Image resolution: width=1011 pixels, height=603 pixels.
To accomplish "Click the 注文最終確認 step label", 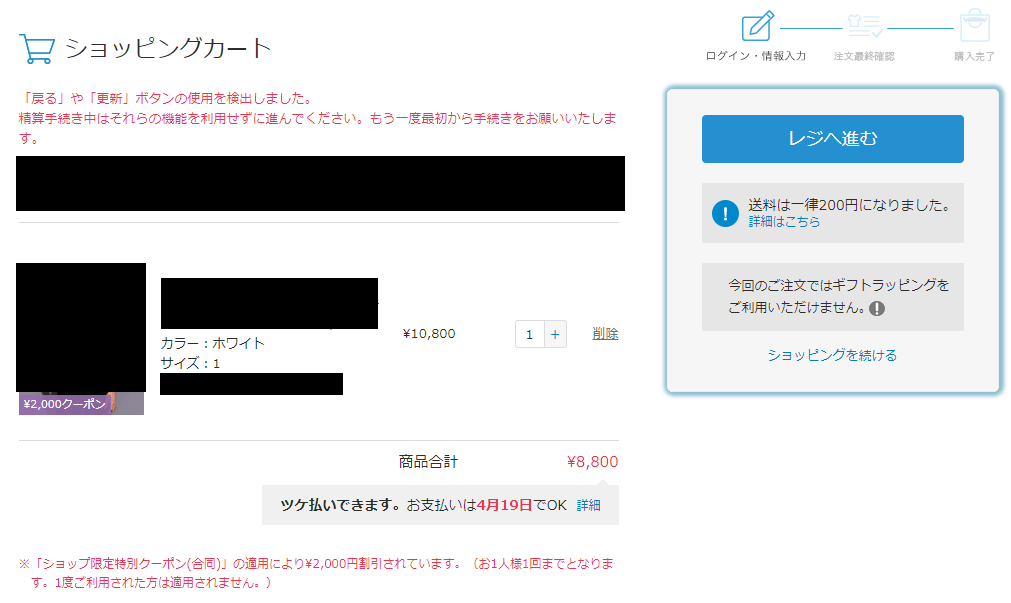I will point(864,56).
